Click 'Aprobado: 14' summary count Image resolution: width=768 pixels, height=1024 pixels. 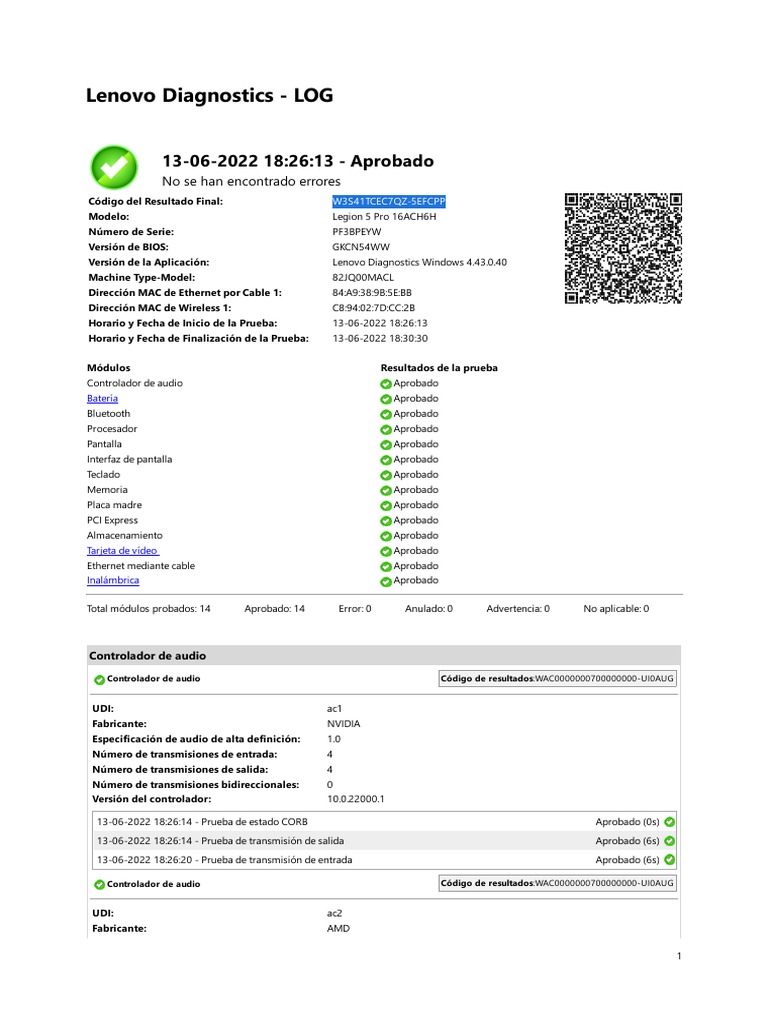(274, 609)
